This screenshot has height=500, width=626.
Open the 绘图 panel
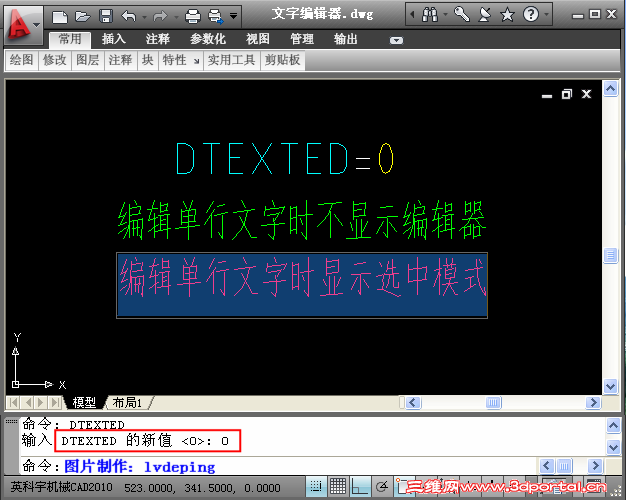[22, 60]
